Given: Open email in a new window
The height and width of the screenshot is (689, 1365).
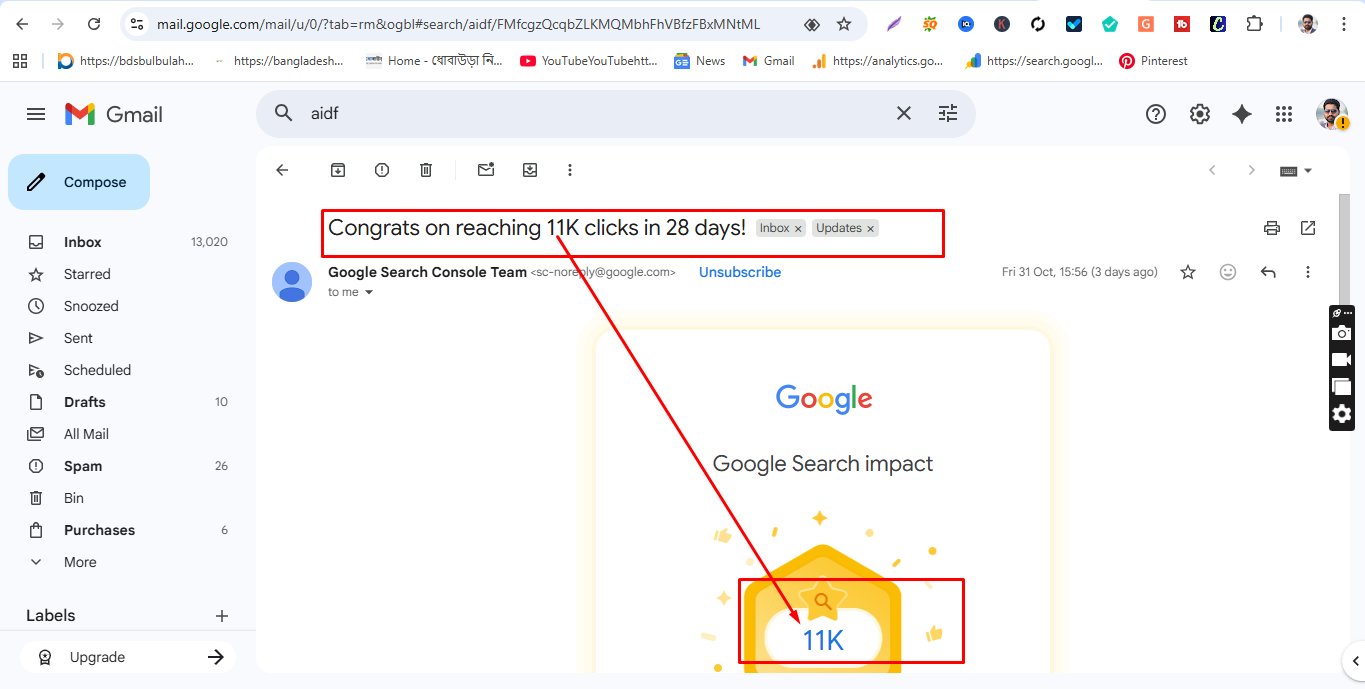Looking at the screenshot, I should (1308, 228).
